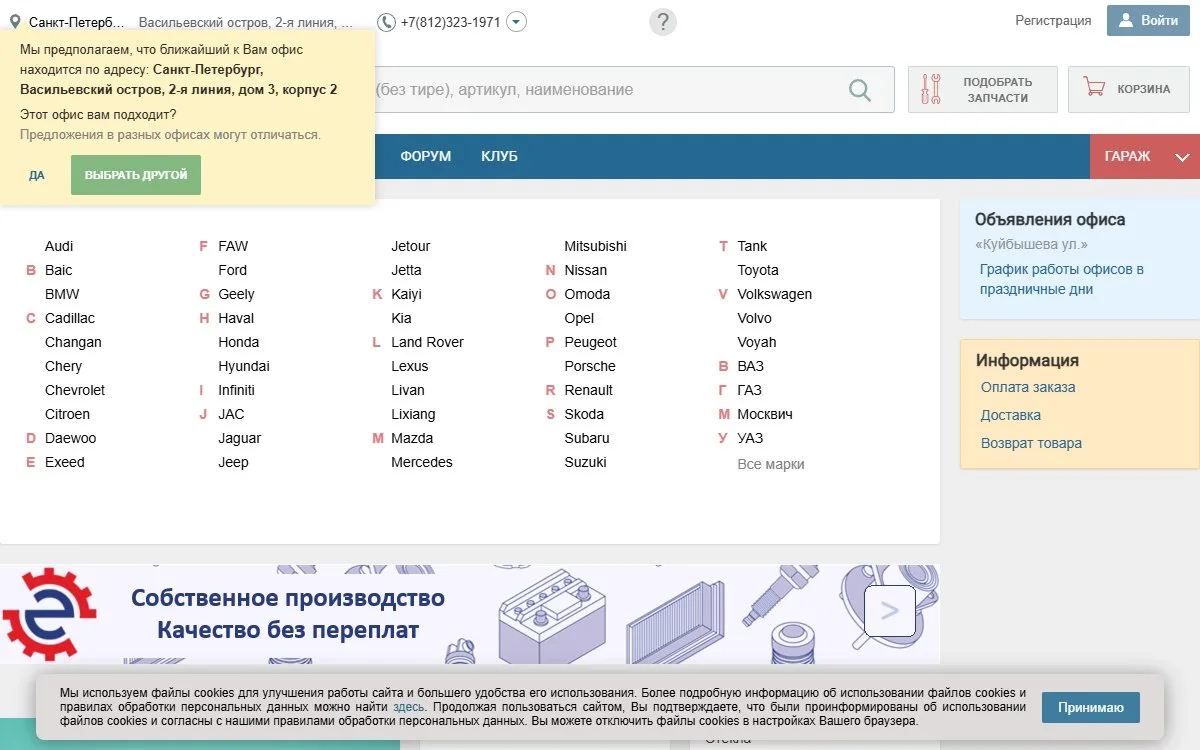Select the ГАЗ brand

750,390
